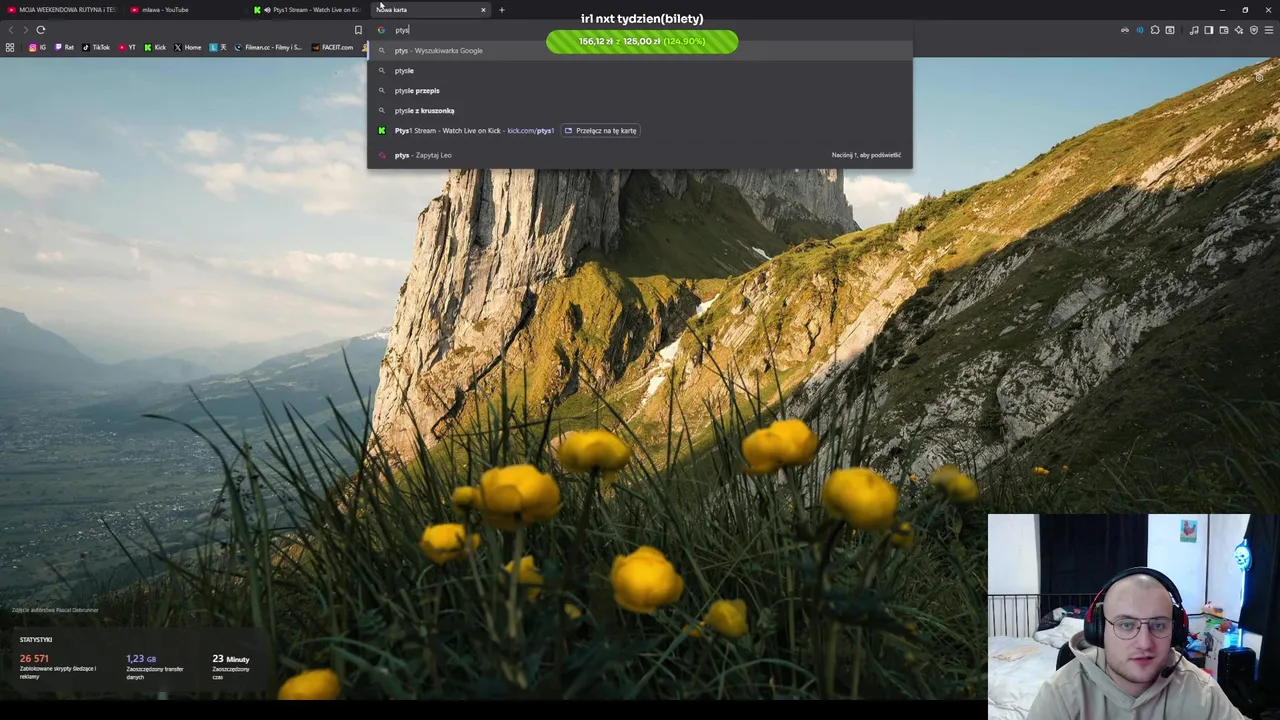Select the 'ptysie' search suggestion
Image resolution: width=1280 pixels, height=720 pixels.
point(640,70)
